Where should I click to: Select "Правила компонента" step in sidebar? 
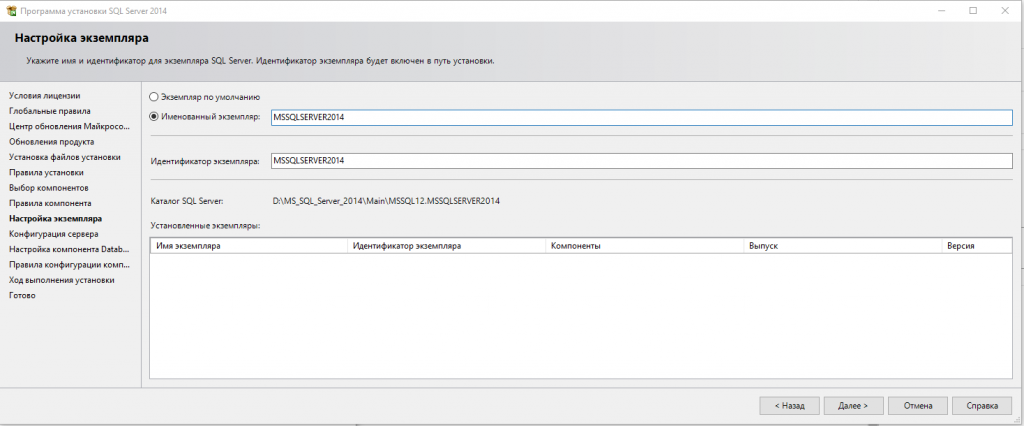pos(50,203)
